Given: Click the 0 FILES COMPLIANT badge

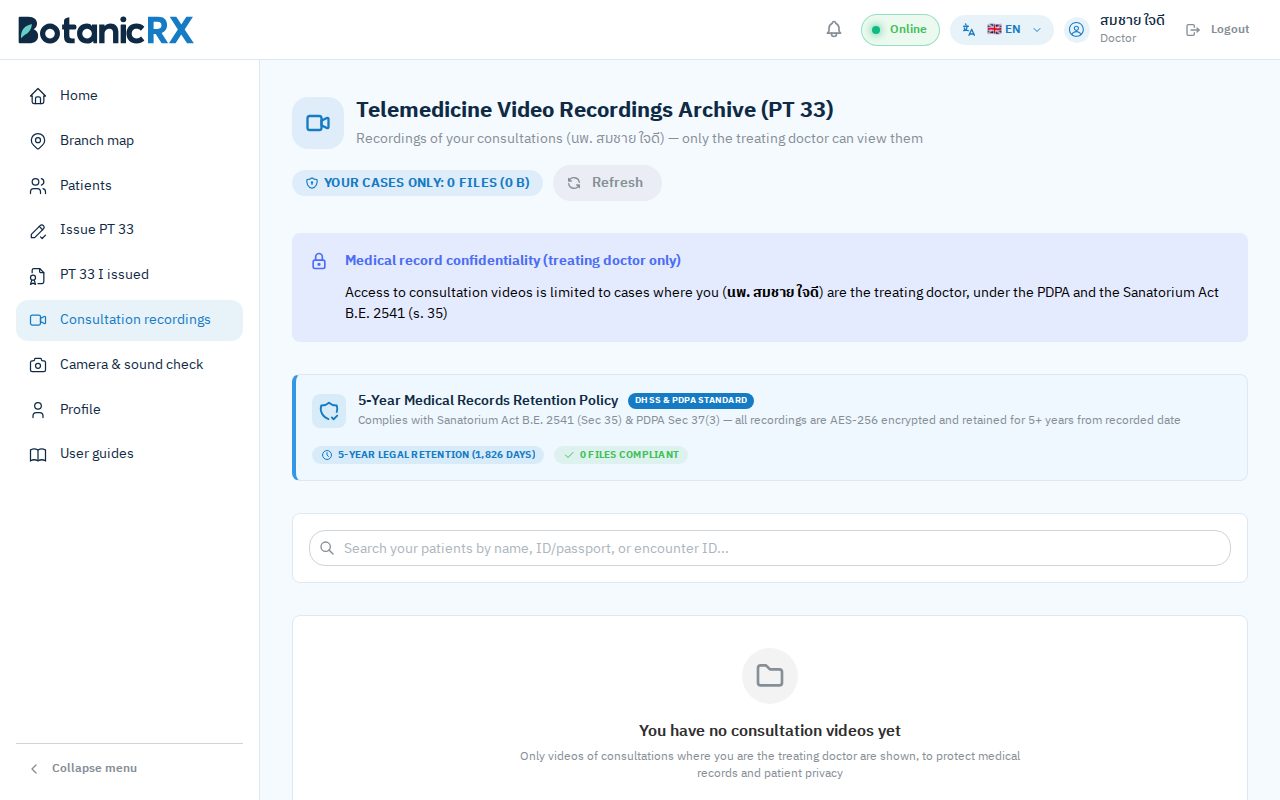Looking at the screenshot, I should coord(621,455).
